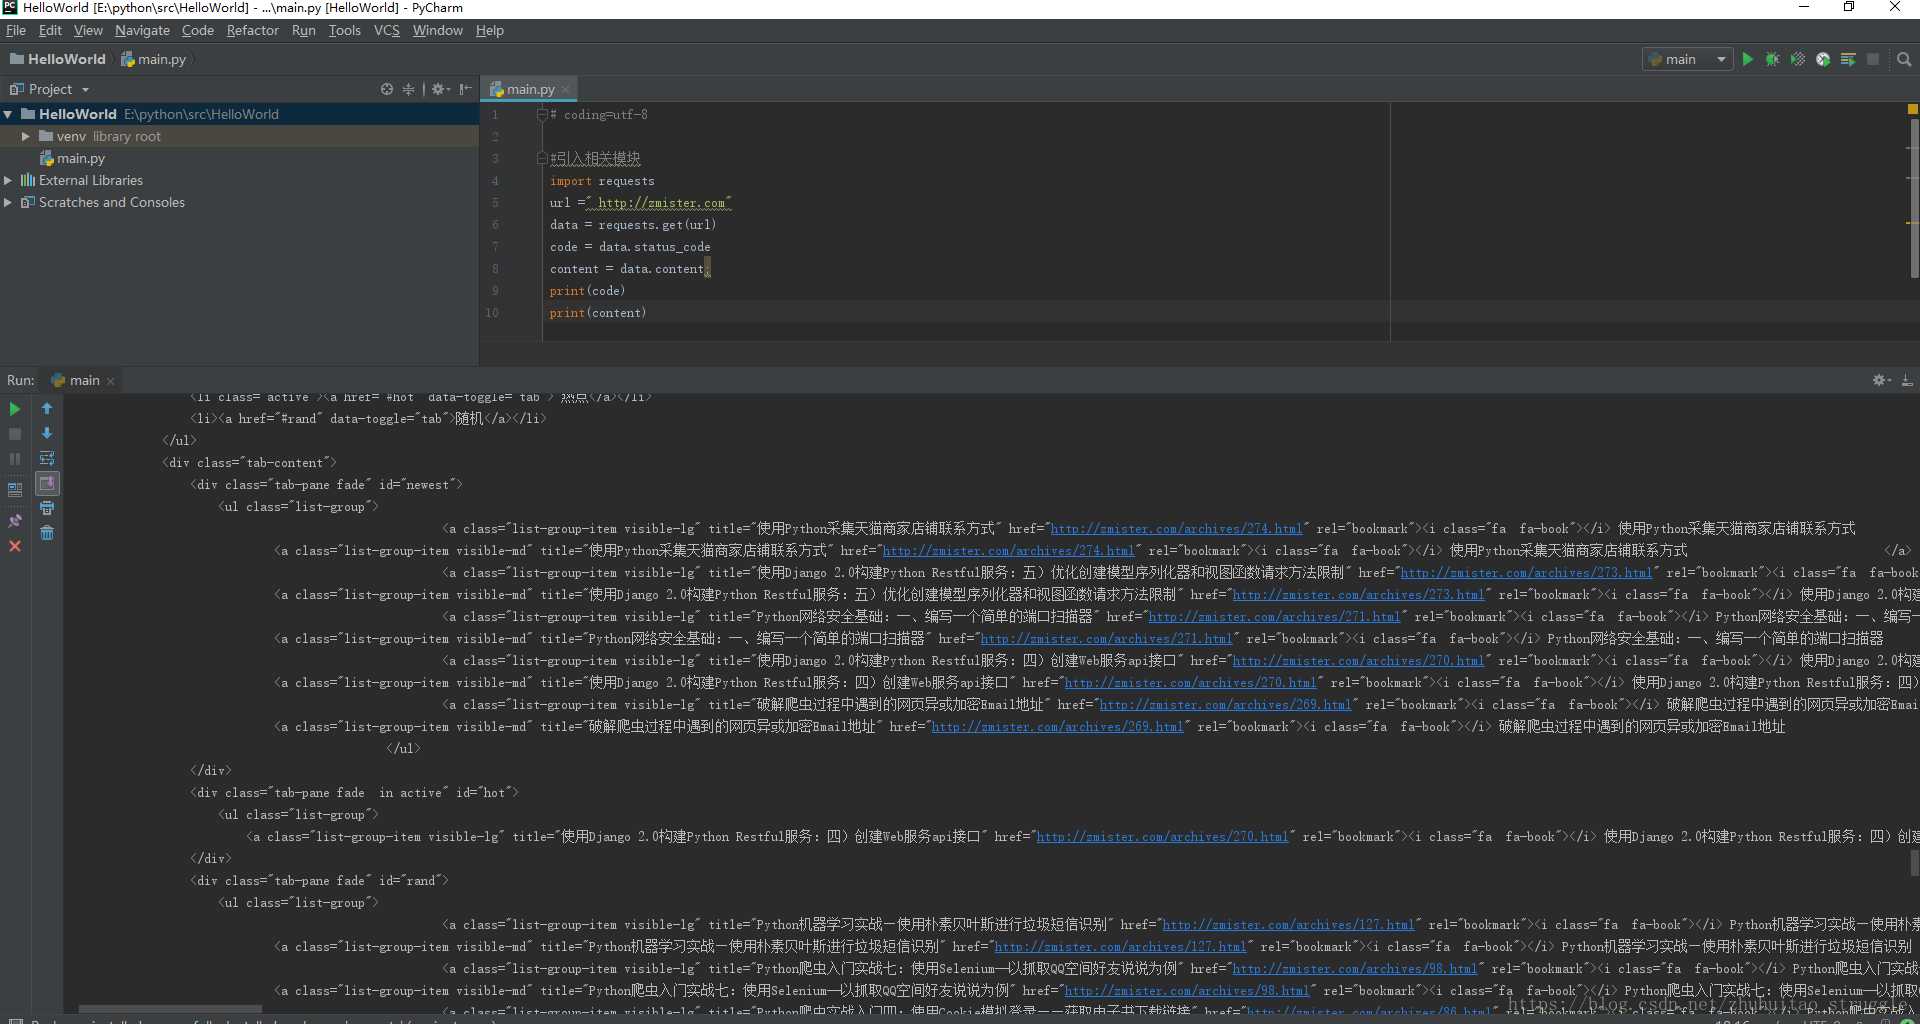This screenshot has height=1024, width=1920.
Task: Click the horizontal scrollbar of the Run console
Action: [x=170, y=1008]
